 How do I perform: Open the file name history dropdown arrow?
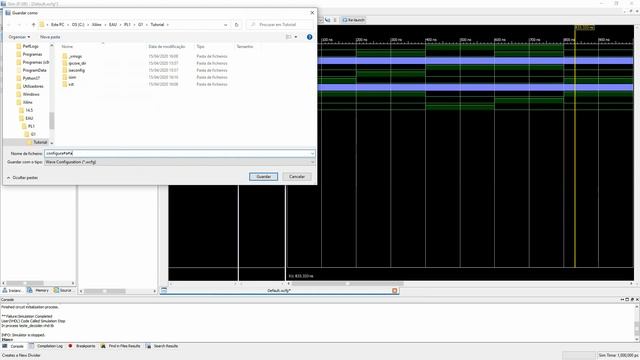click(312, 153)
